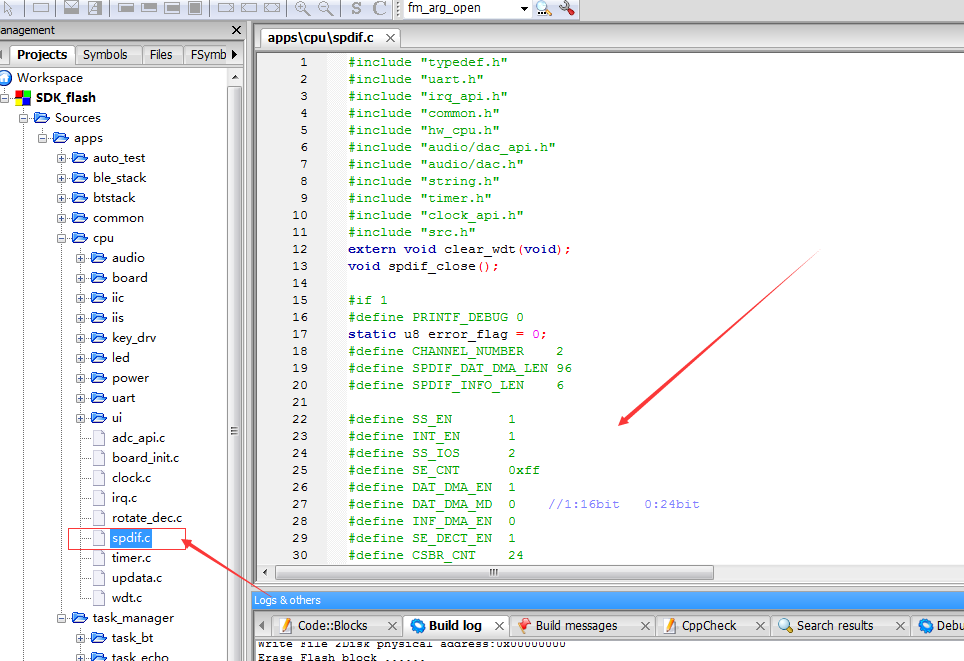
Task: Click the search icon beside fm_arg_open box
Action: [x=544, y=8]
